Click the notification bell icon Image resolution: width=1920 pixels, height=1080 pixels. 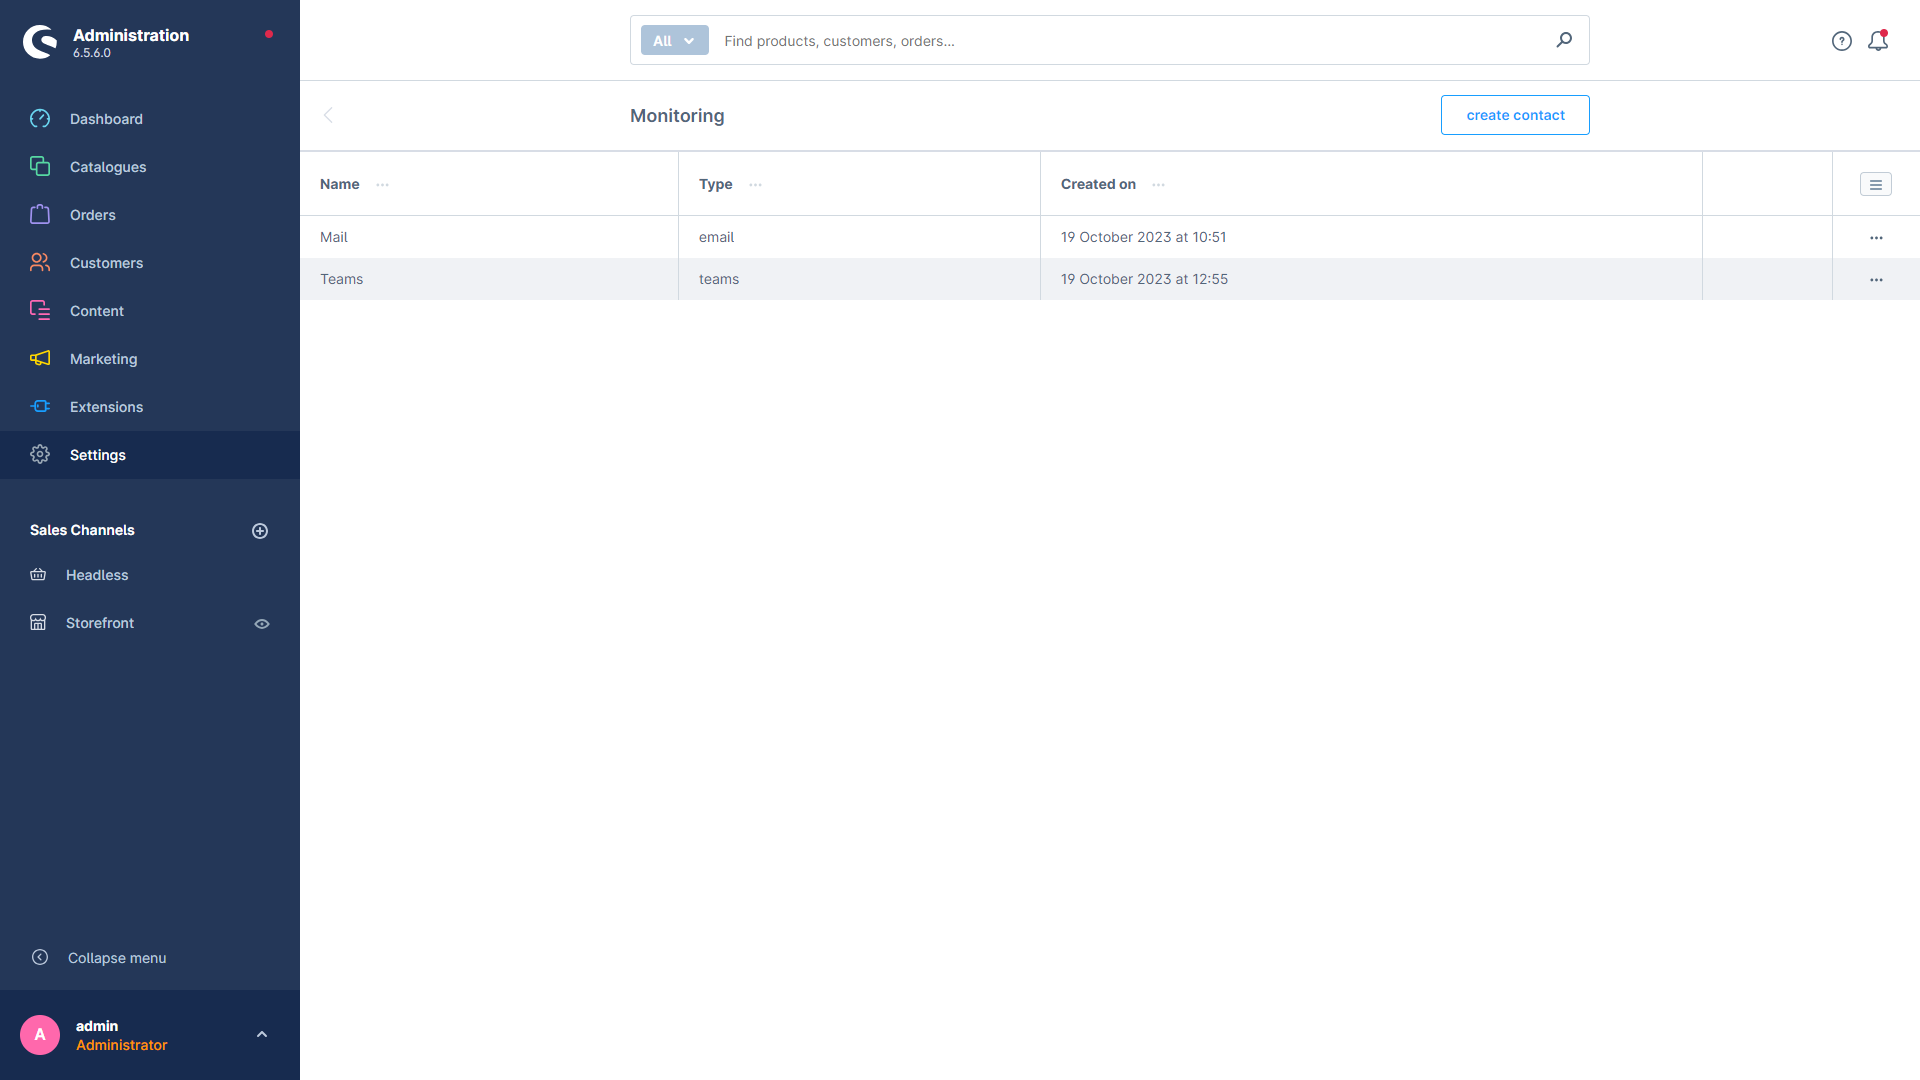1878,40
